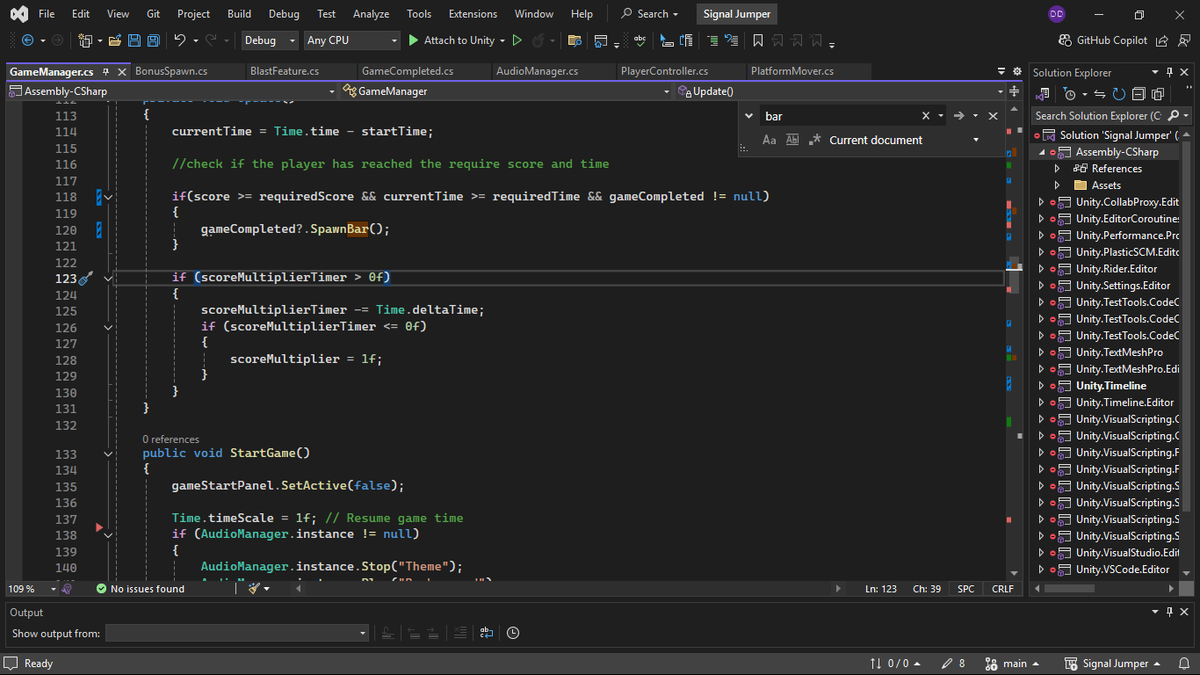The image size is (1200, 675).
Task: Open the Assembly-CSharp project scope dropdown
Action: 172,91
